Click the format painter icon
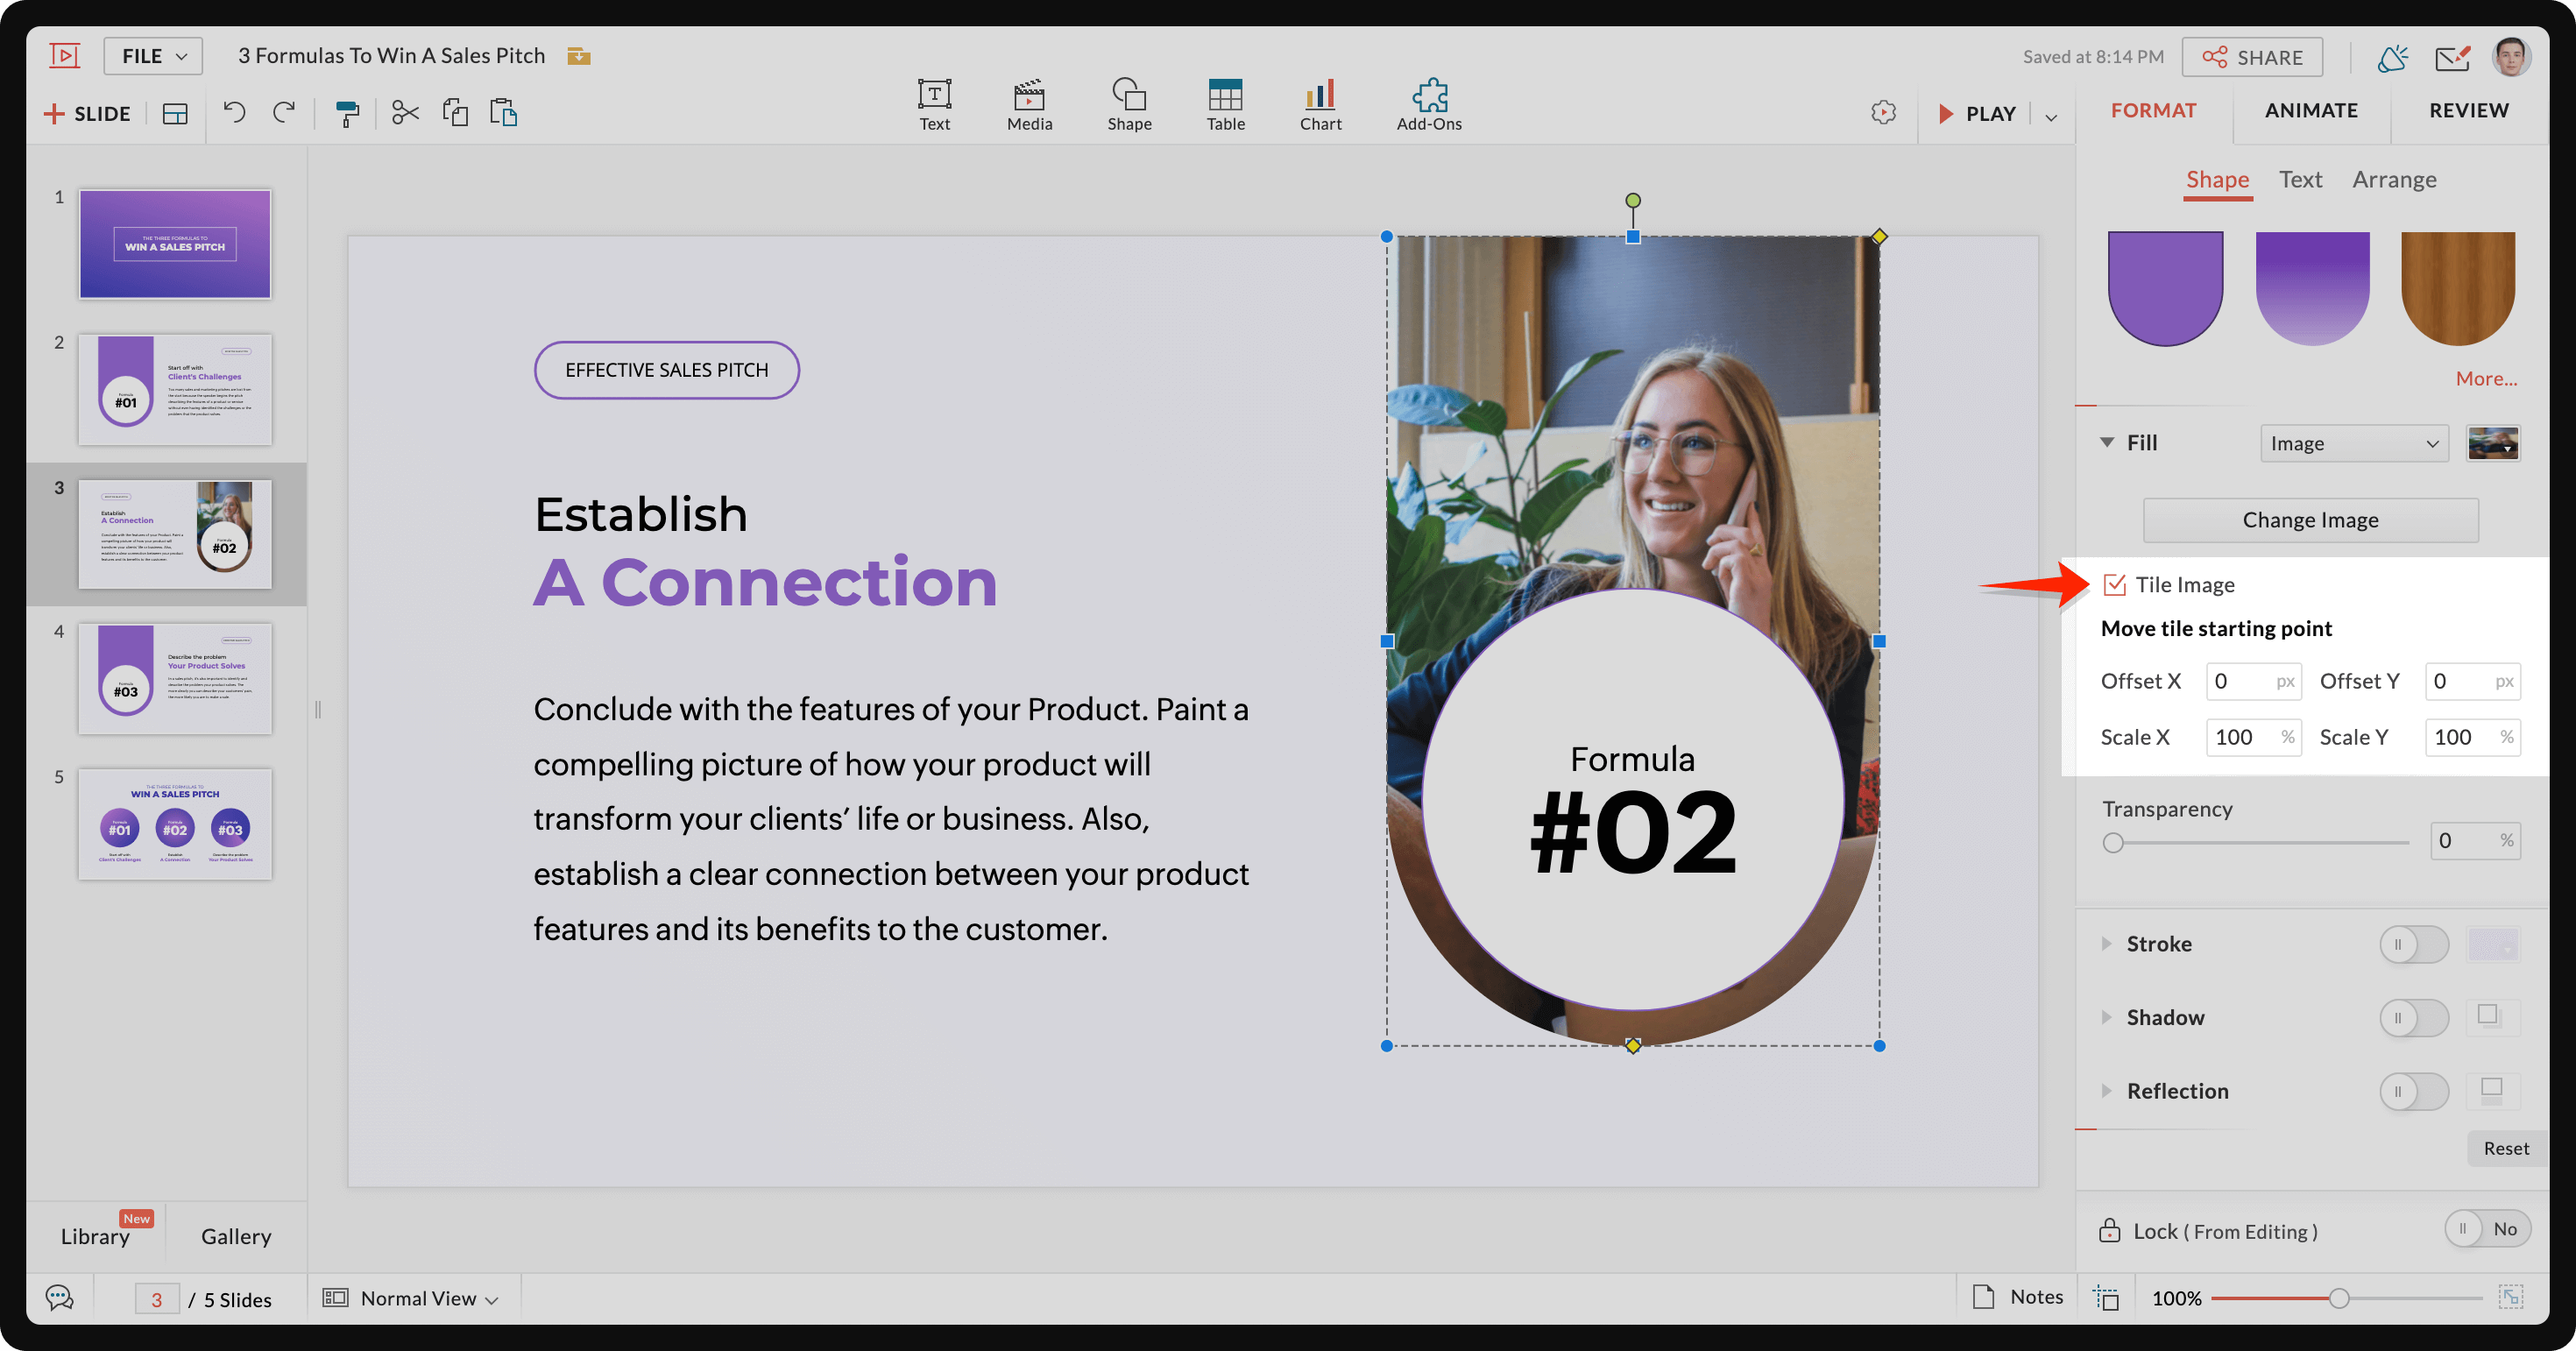This screenshot has width=2576, height=1351. [x=347, y=114]
